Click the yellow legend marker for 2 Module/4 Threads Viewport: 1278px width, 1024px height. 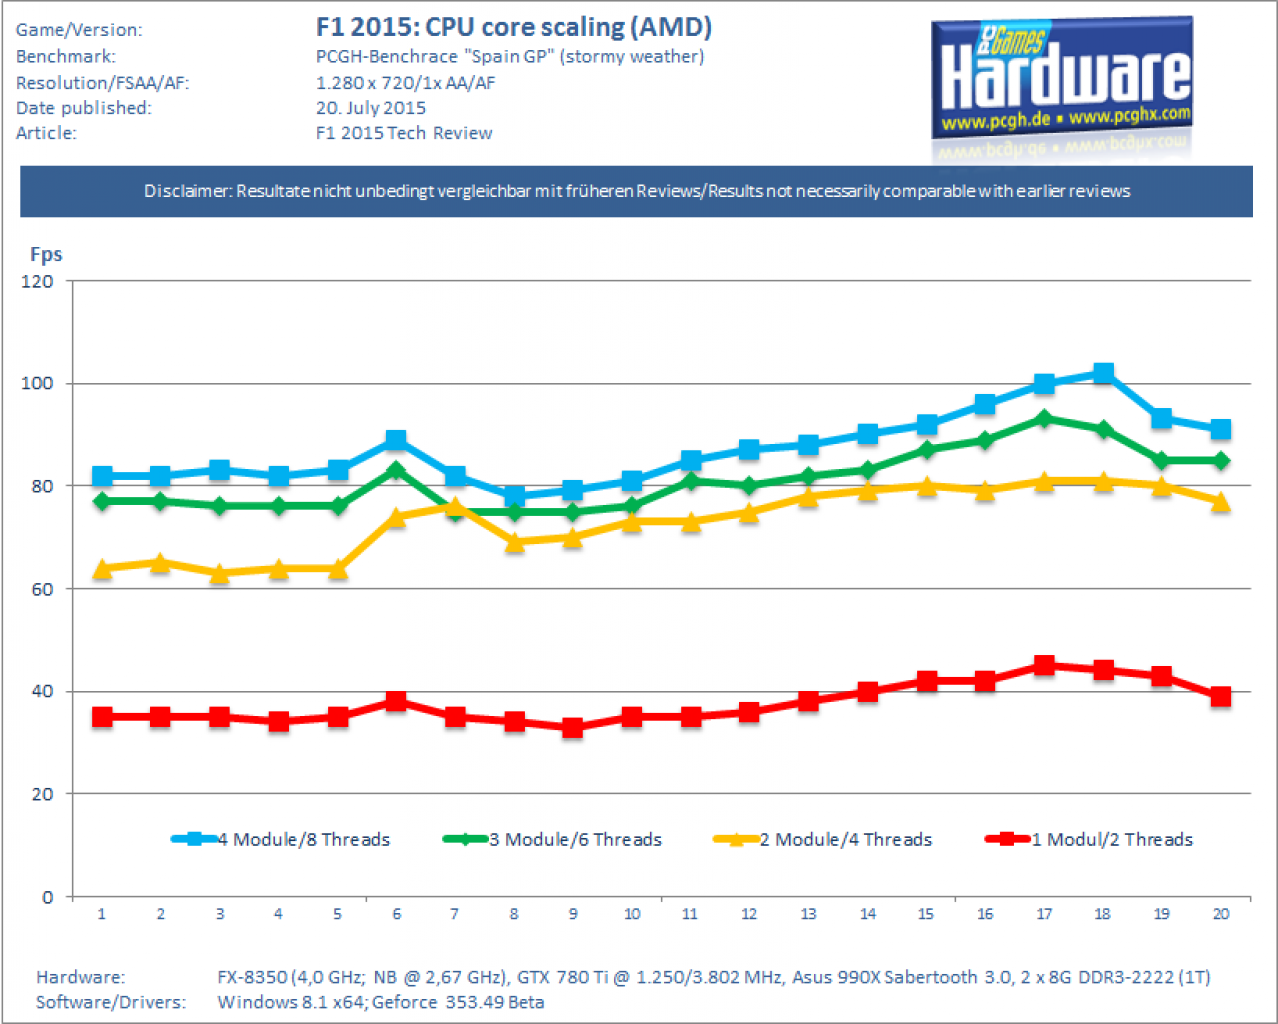[736, 839]
